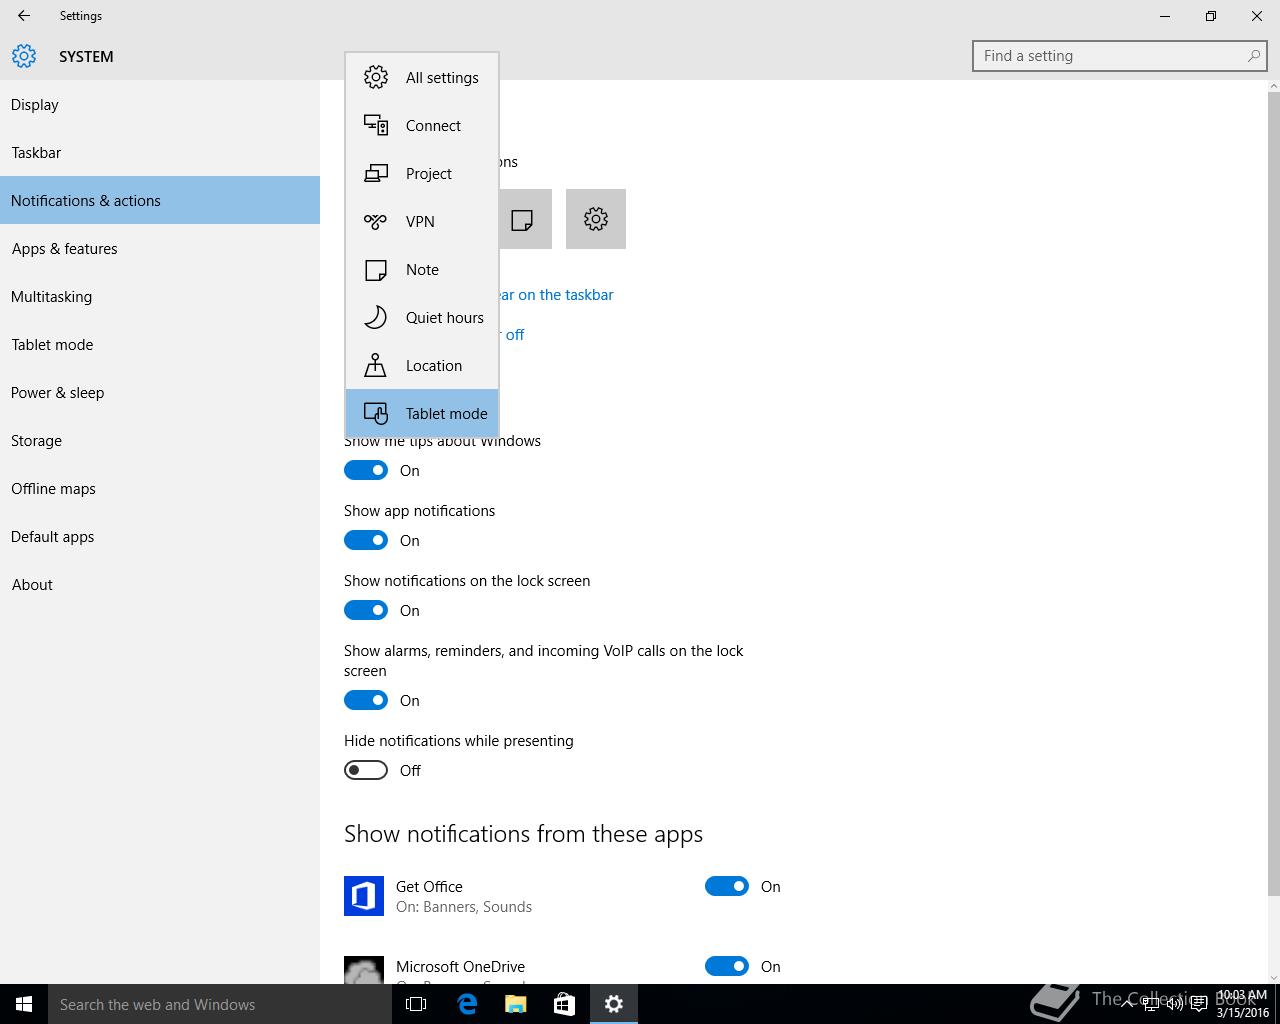The height and width of the screenshot is (1024, 1280).
Task: Open Default apps settings
Action: click(x=160, y=536)
